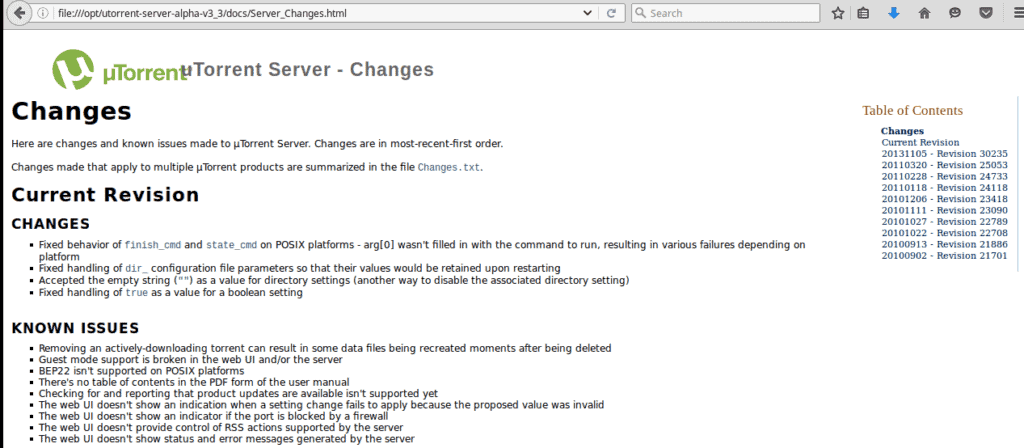This screenshot has height=448, width=1024.
Task: Open 20110320 - Revision 25053 link
Action: (x=944, y=165)
